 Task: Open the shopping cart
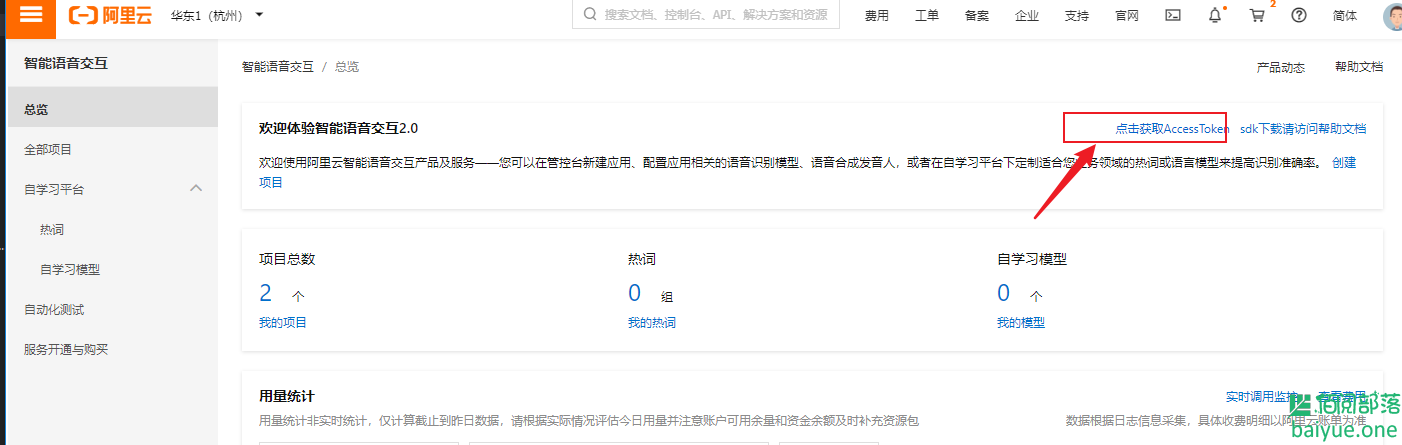point(1257,15)
